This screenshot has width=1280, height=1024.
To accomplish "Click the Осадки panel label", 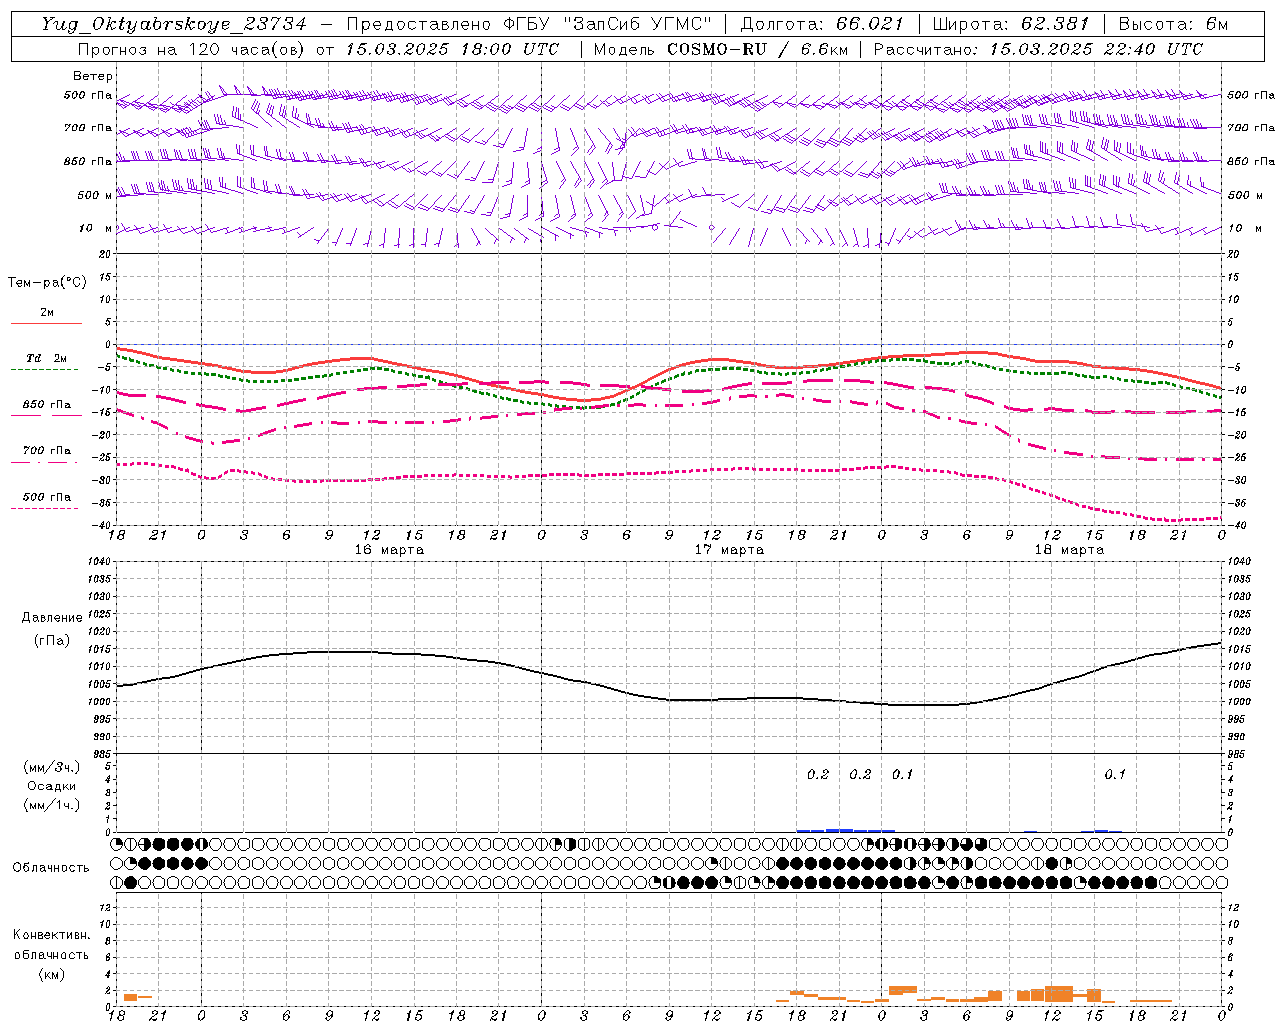I will 52,786.
